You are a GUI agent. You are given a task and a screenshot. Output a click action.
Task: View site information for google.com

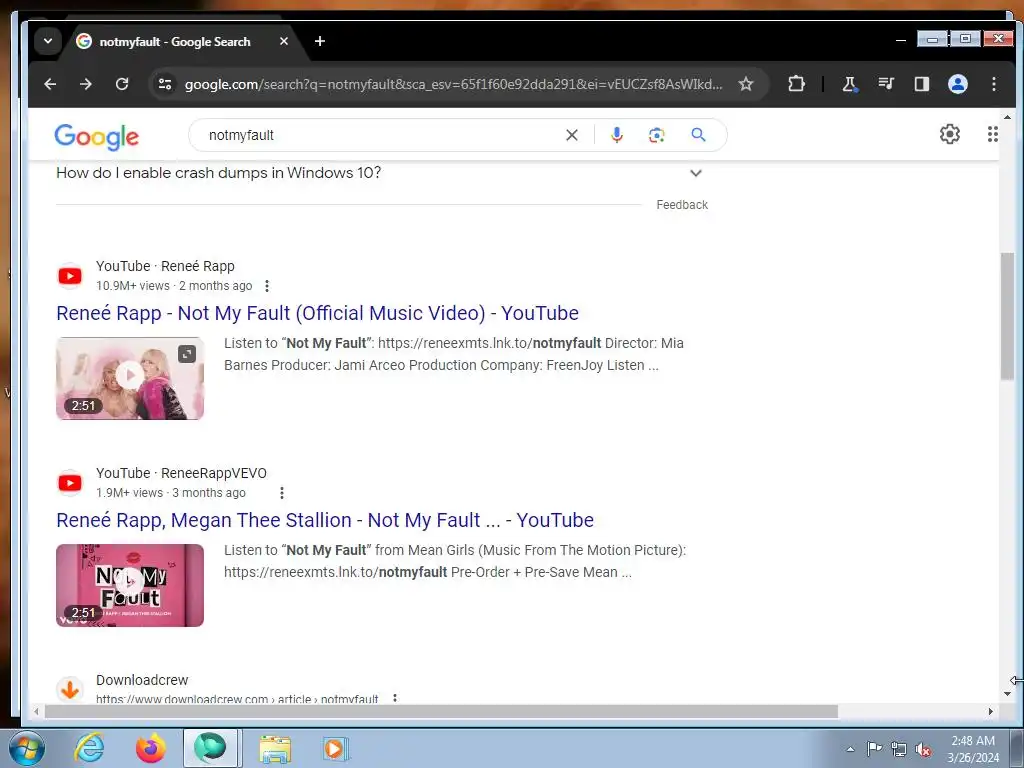coord(165,84)
